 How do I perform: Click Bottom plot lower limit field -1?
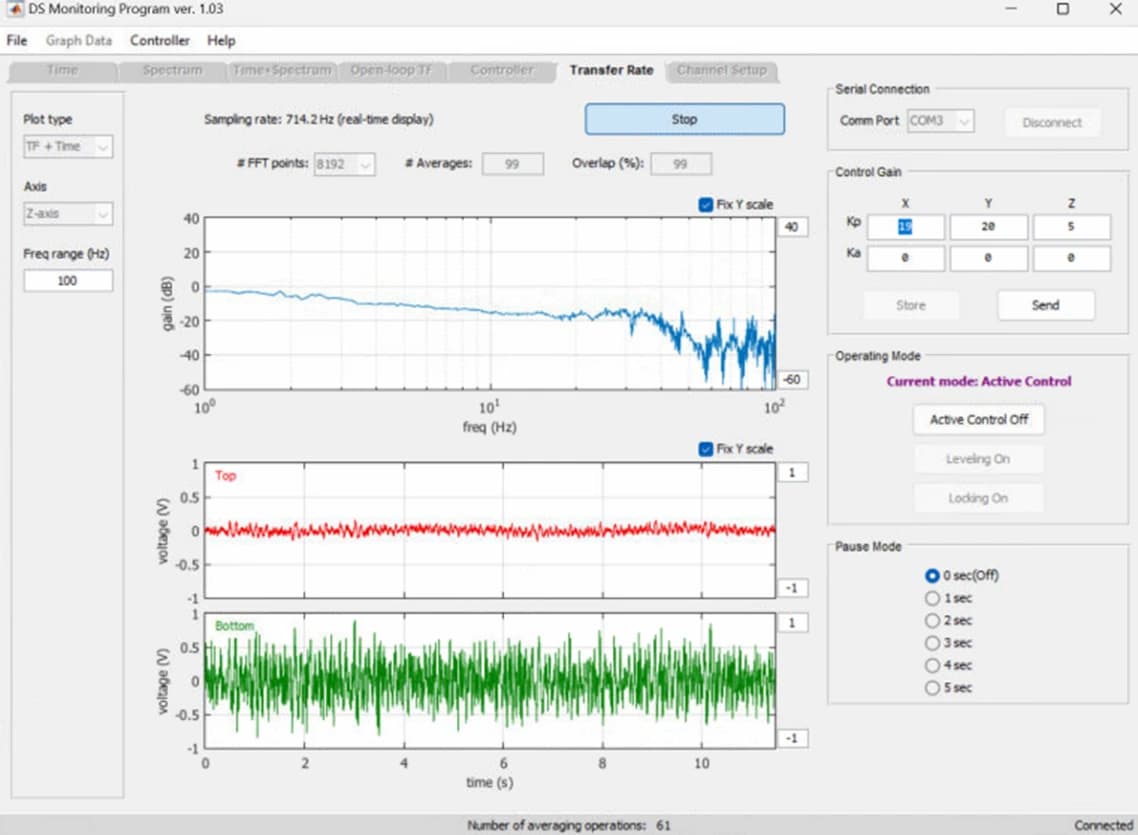coord(793,739)
